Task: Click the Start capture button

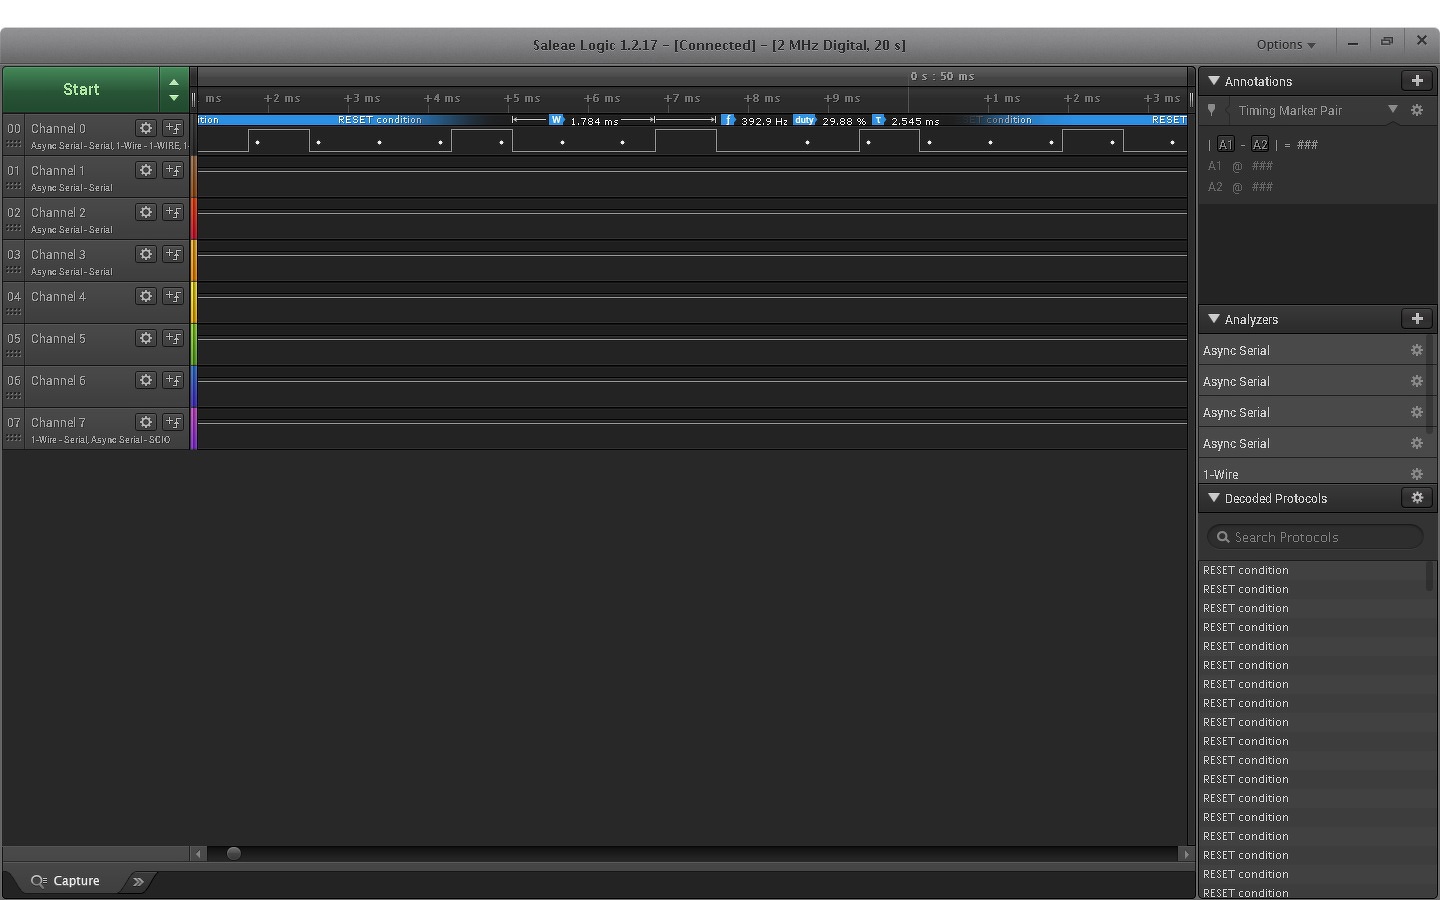Action: click(81, 89)
